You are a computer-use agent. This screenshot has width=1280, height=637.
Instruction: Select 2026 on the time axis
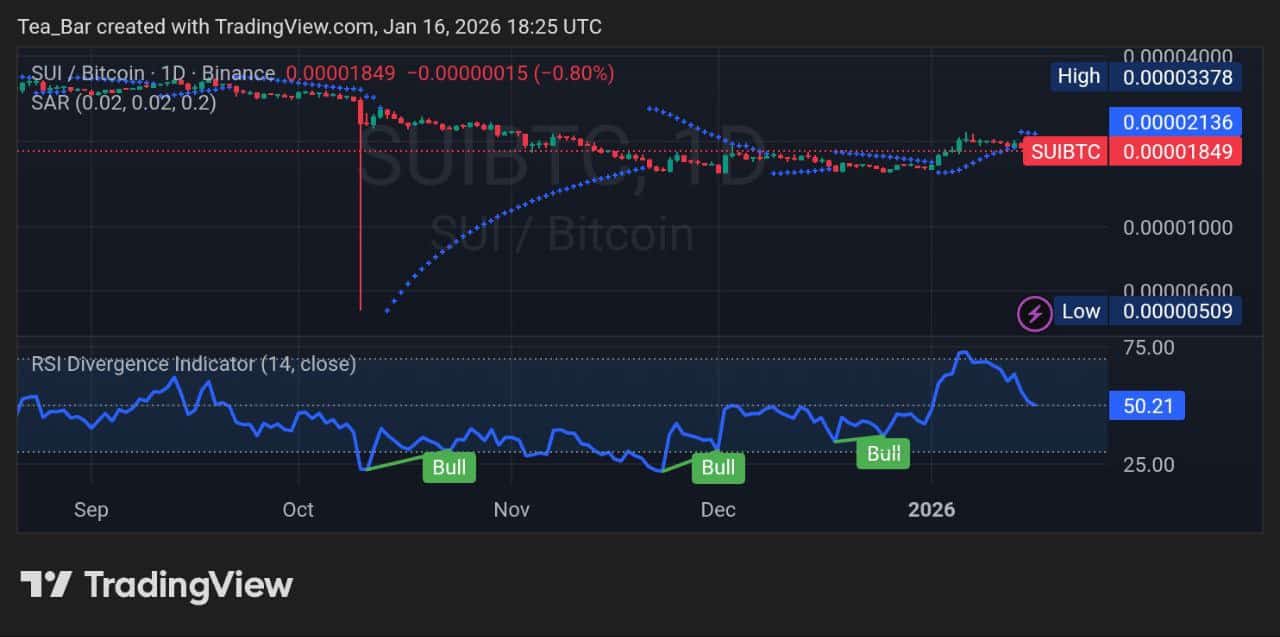932,510
